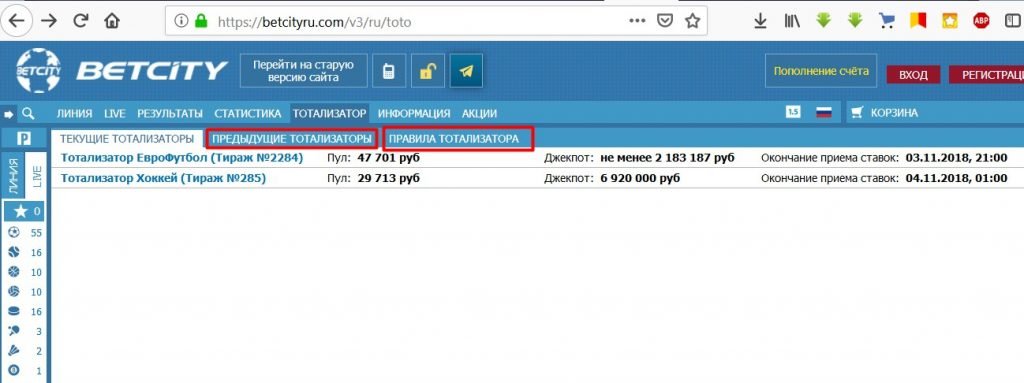Select favorites star showing 0
Image resolution: width=1024 pixels, height=383 pixels.
coord(25,211)
